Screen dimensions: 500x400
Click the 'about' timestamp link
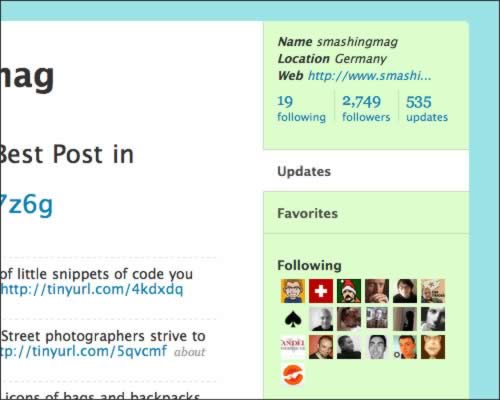189,352
